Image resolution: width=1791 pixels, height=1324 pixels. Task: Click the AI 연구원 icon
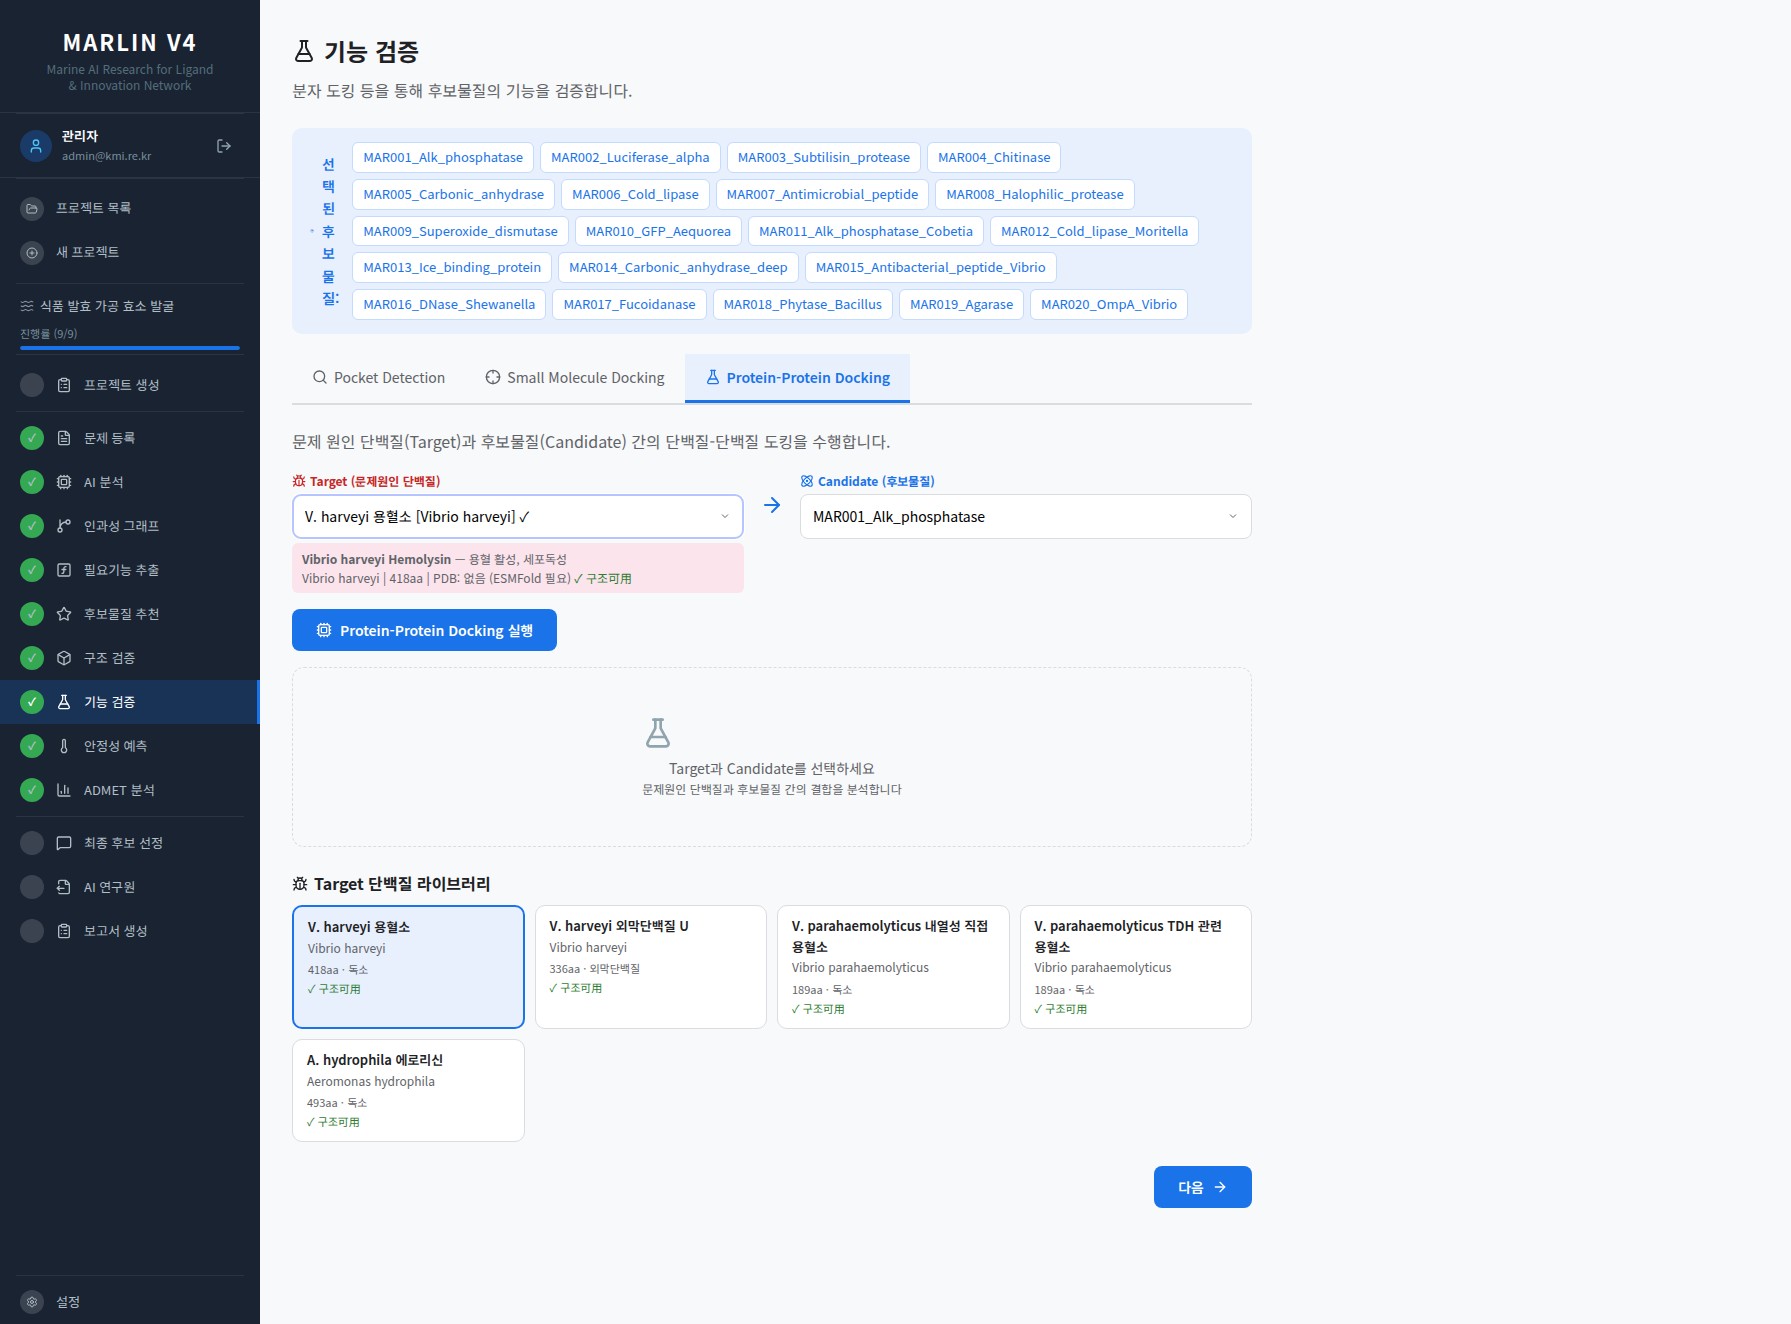(x=64, y=887)
